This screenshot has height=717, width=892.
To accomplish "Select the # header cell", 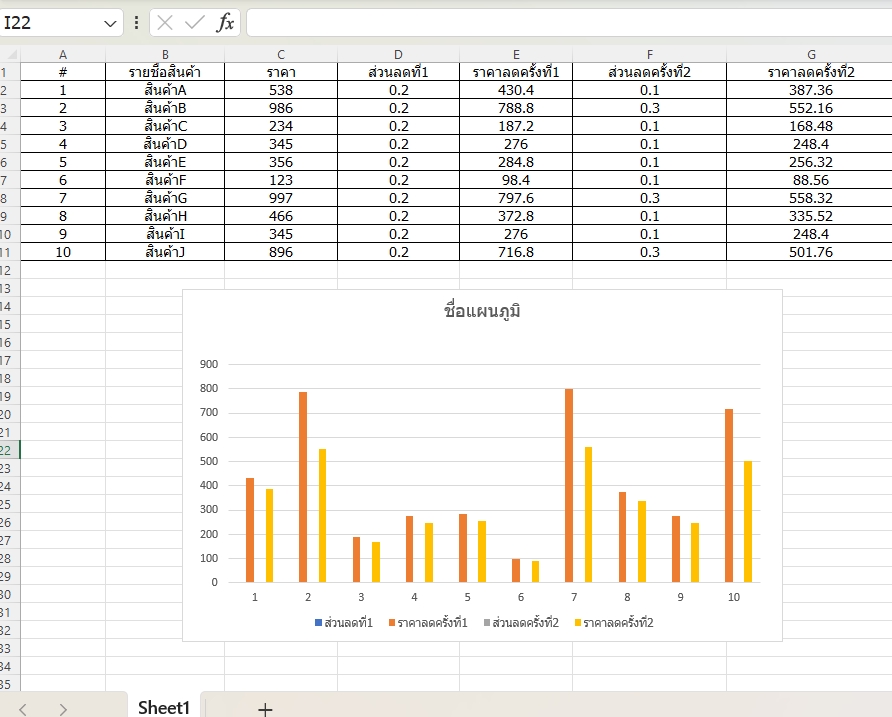I will pyautogui.click(x=63, y=72).
